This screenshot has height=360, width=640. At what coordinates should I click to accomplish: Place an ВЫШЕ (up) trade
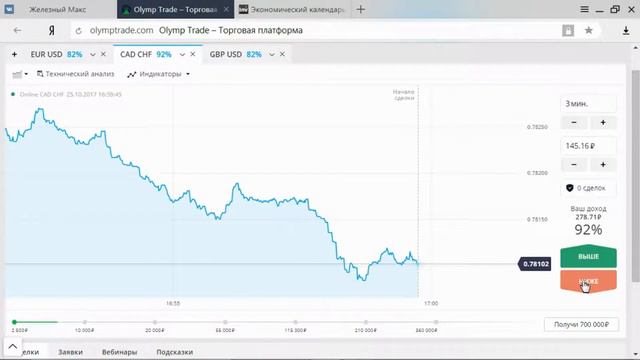pyautogui.click(x=589, y=256)
